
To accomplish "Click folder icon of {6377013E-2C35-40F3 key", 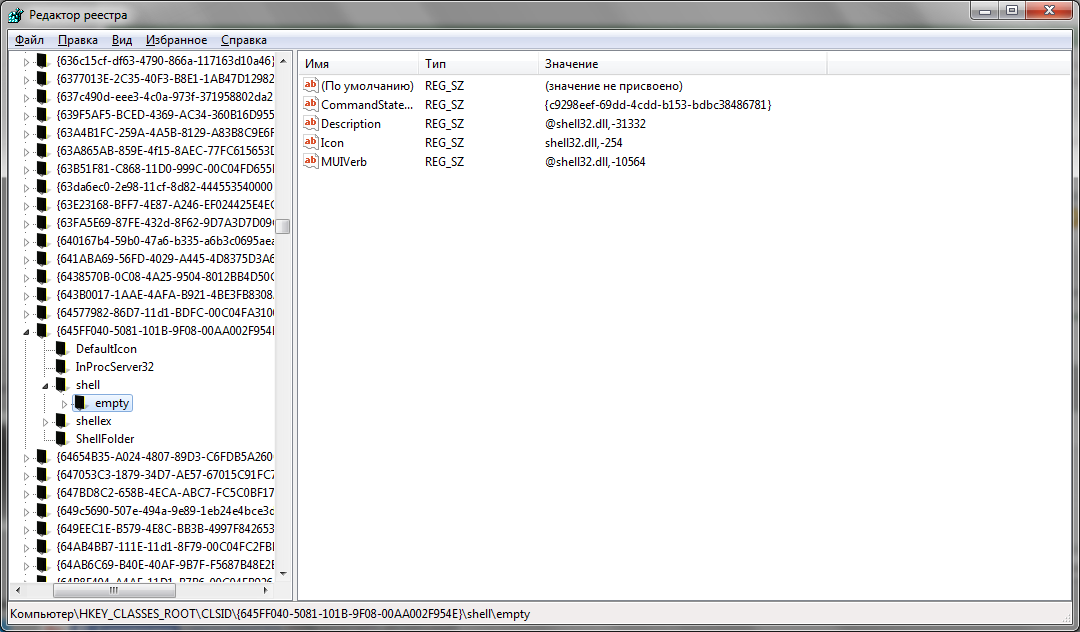I will point(42,78).
